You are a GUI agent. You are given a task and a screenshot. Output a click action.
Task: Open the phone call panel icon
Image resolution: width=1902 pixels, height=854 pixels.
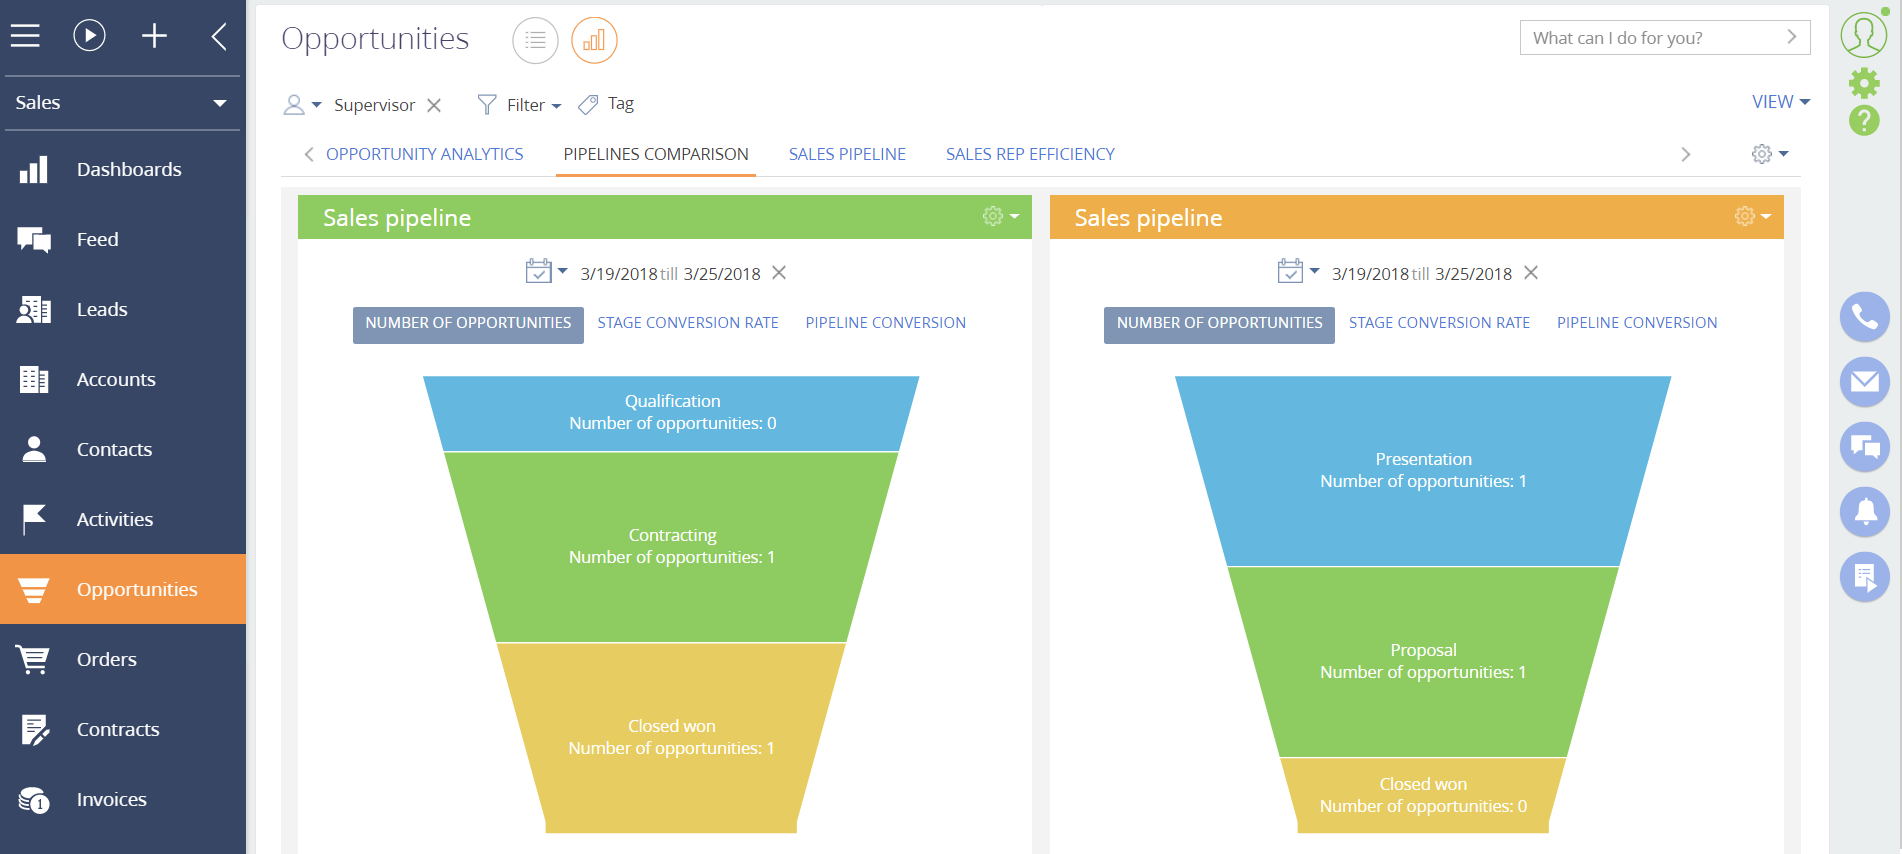[x=1864, y=317]
